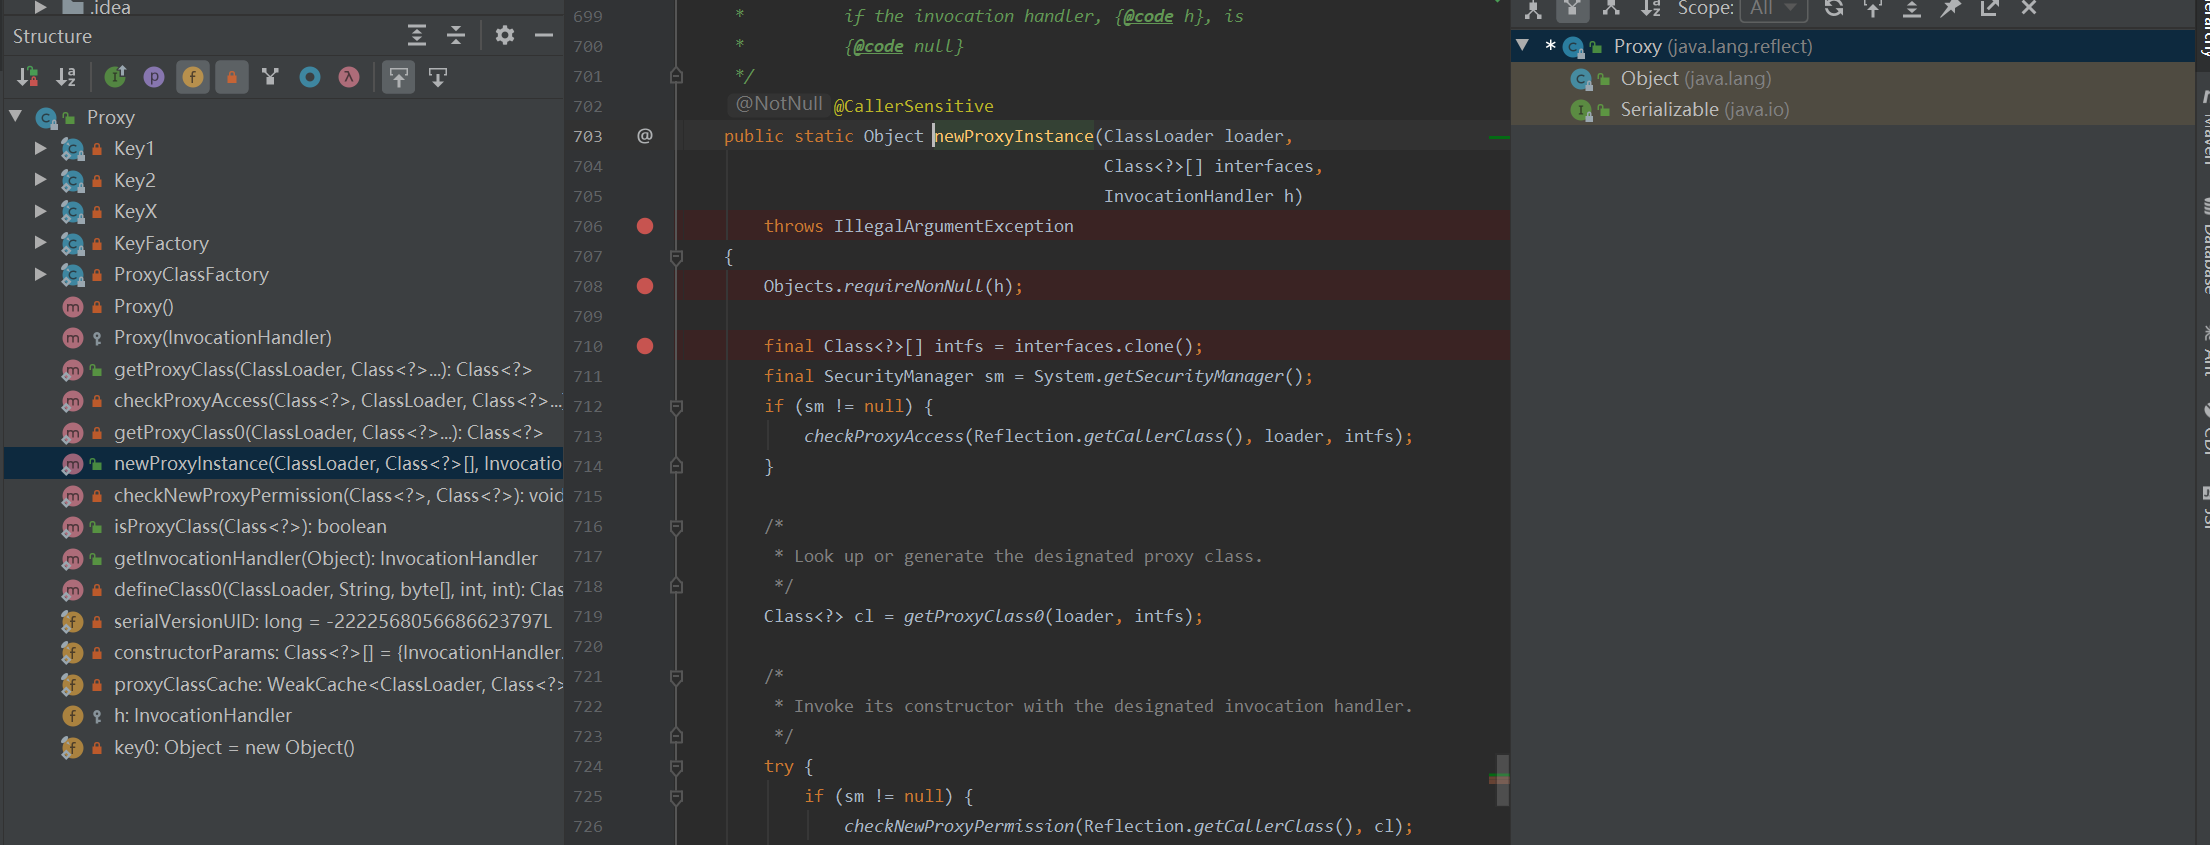Open Structure panel settings gear

tap(505, 36)
